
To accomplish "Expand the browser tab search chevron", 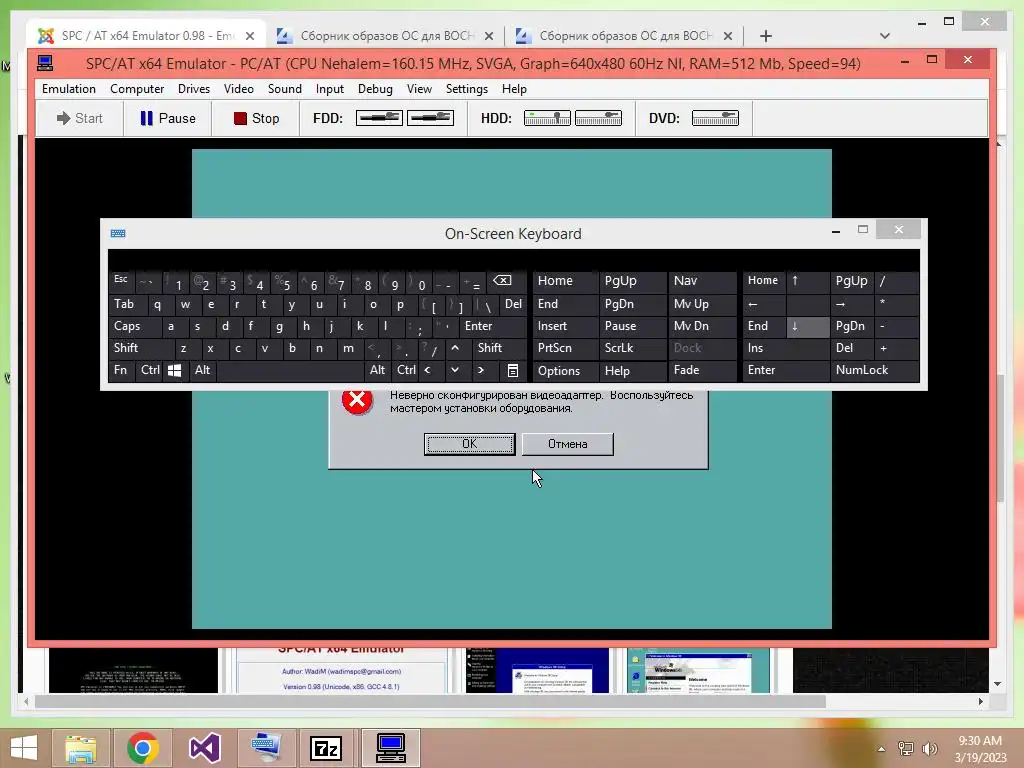I will tap(884, 36).
